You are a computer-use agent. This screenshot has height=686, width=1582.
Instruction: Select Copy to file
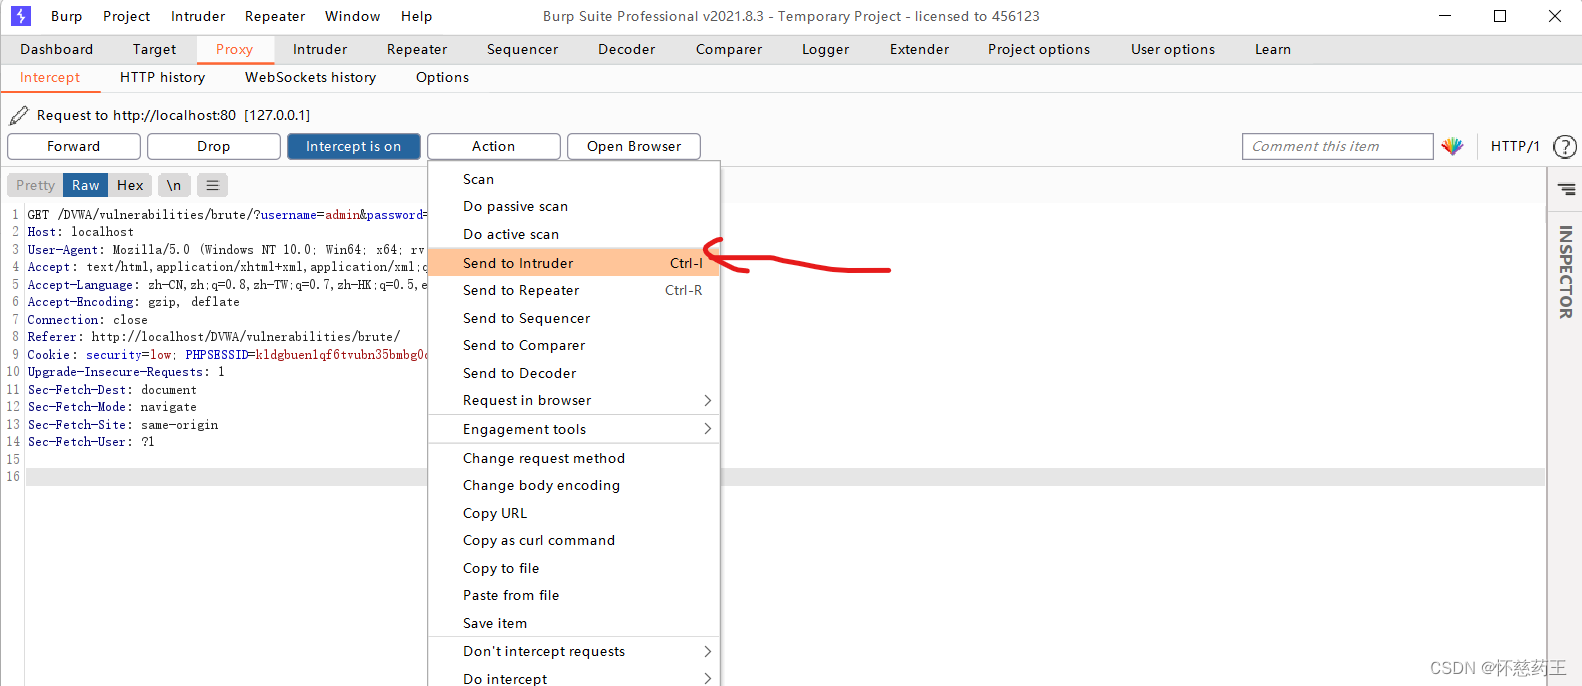coord(574,568)
